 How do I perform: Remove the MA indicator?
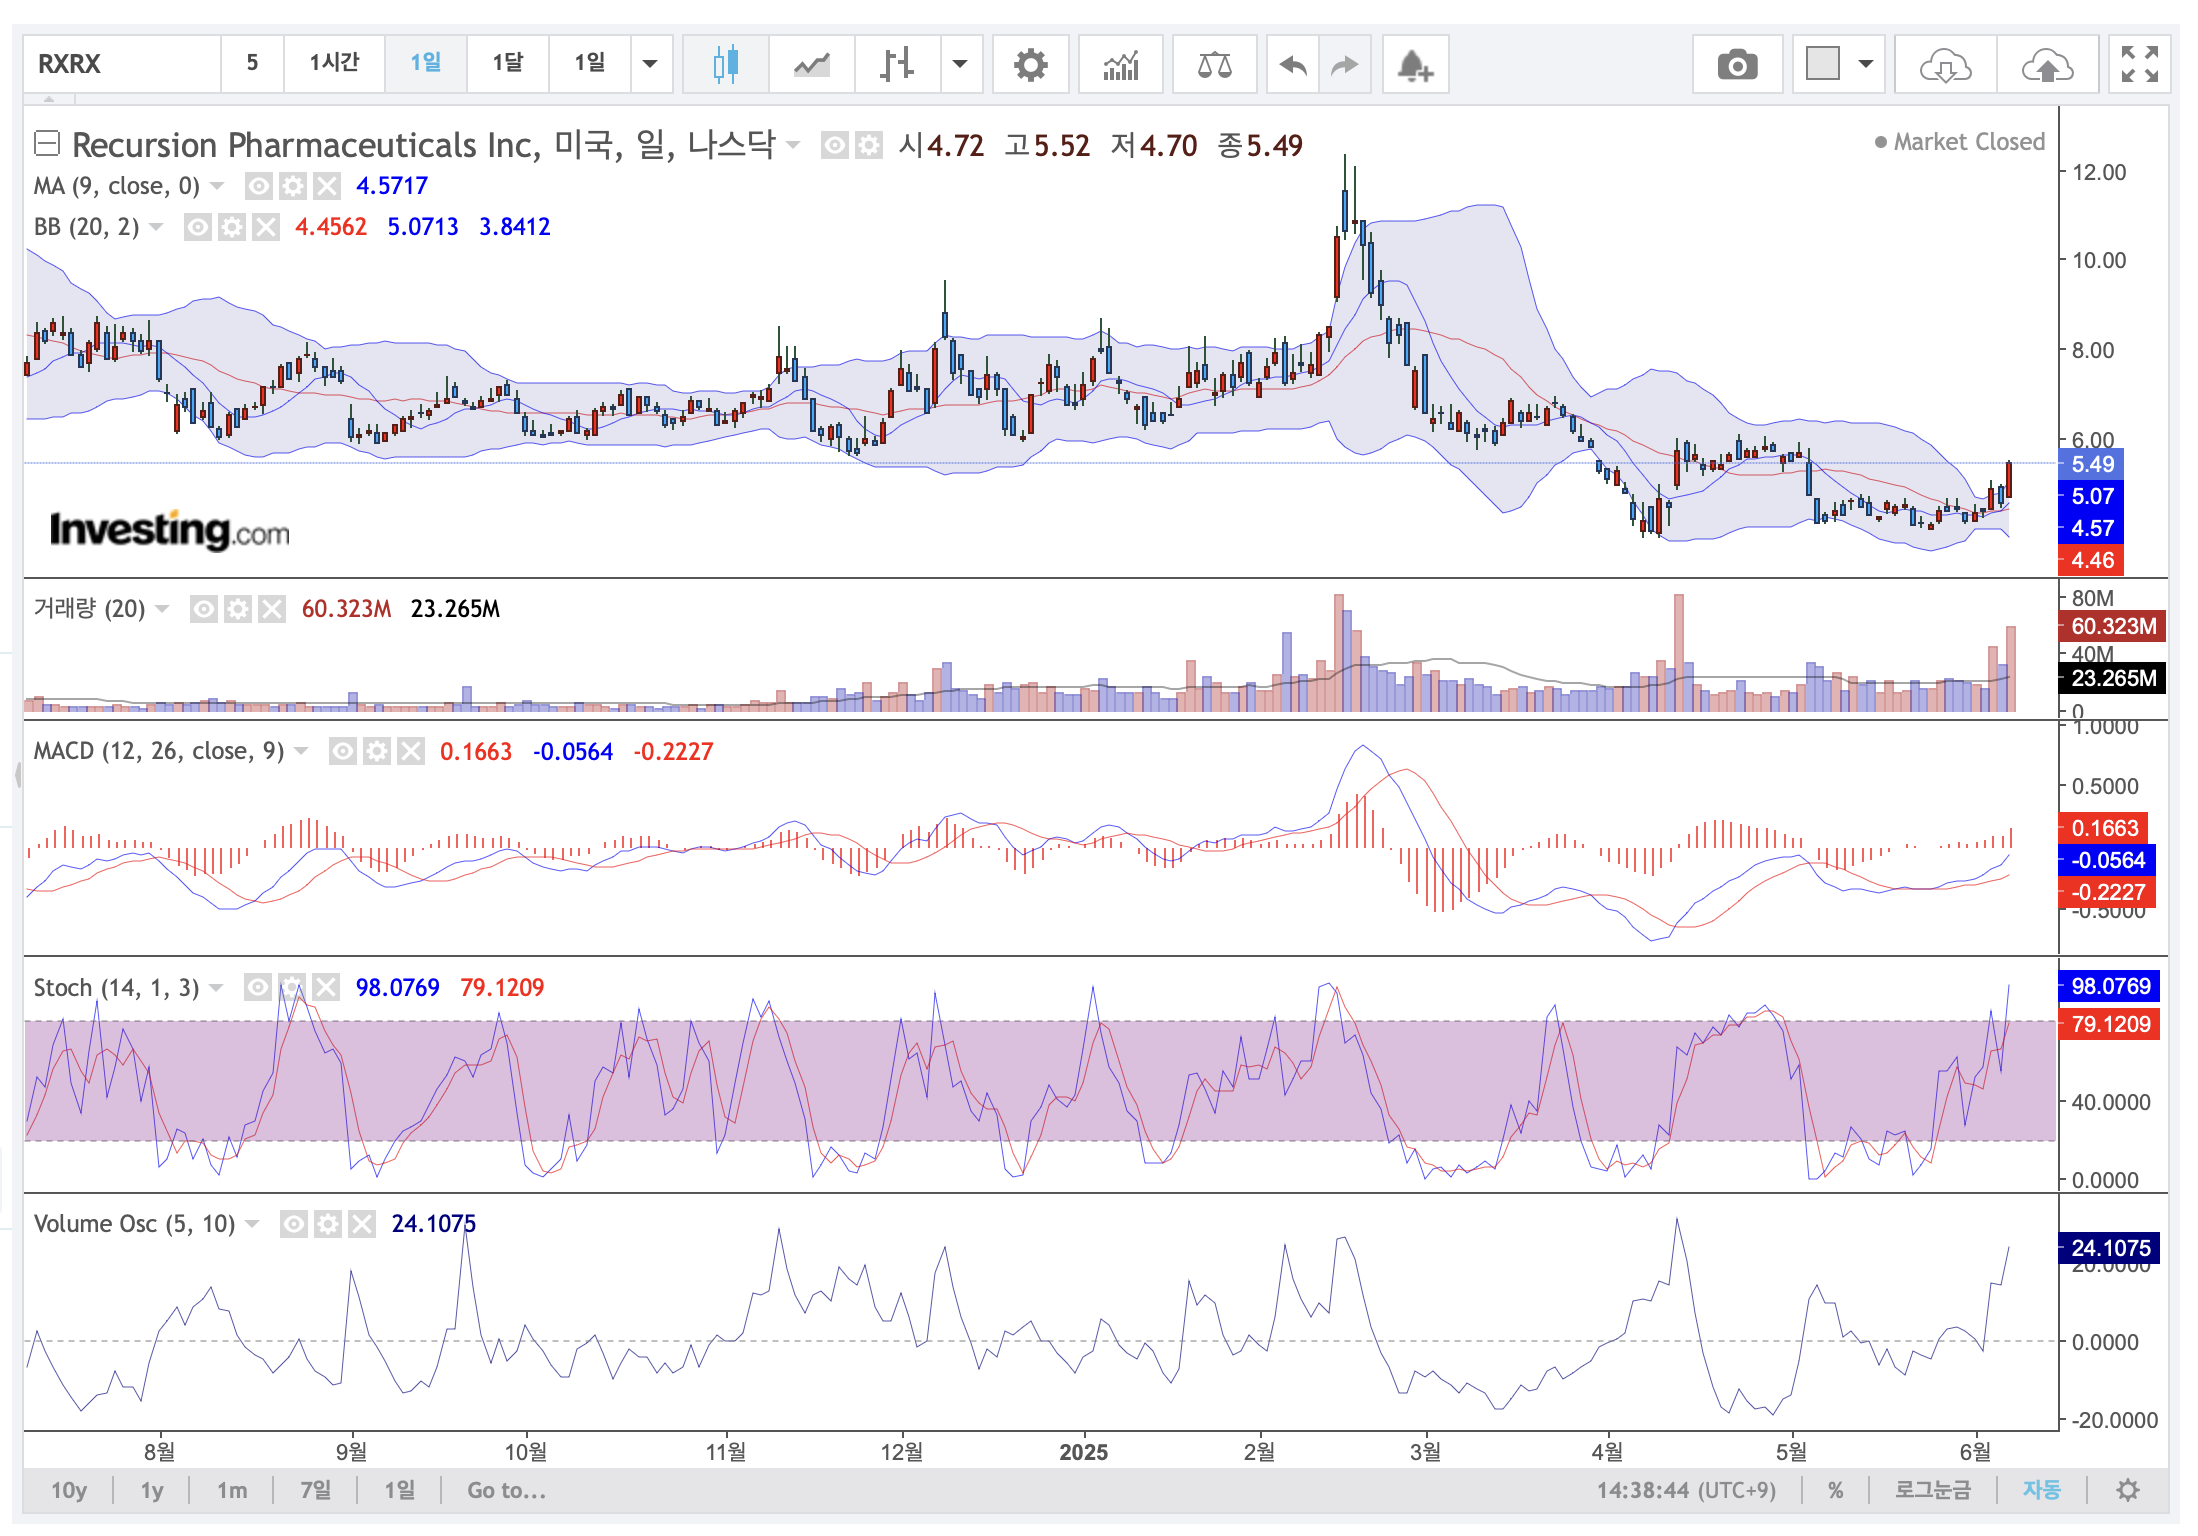[x=327, y=186]
